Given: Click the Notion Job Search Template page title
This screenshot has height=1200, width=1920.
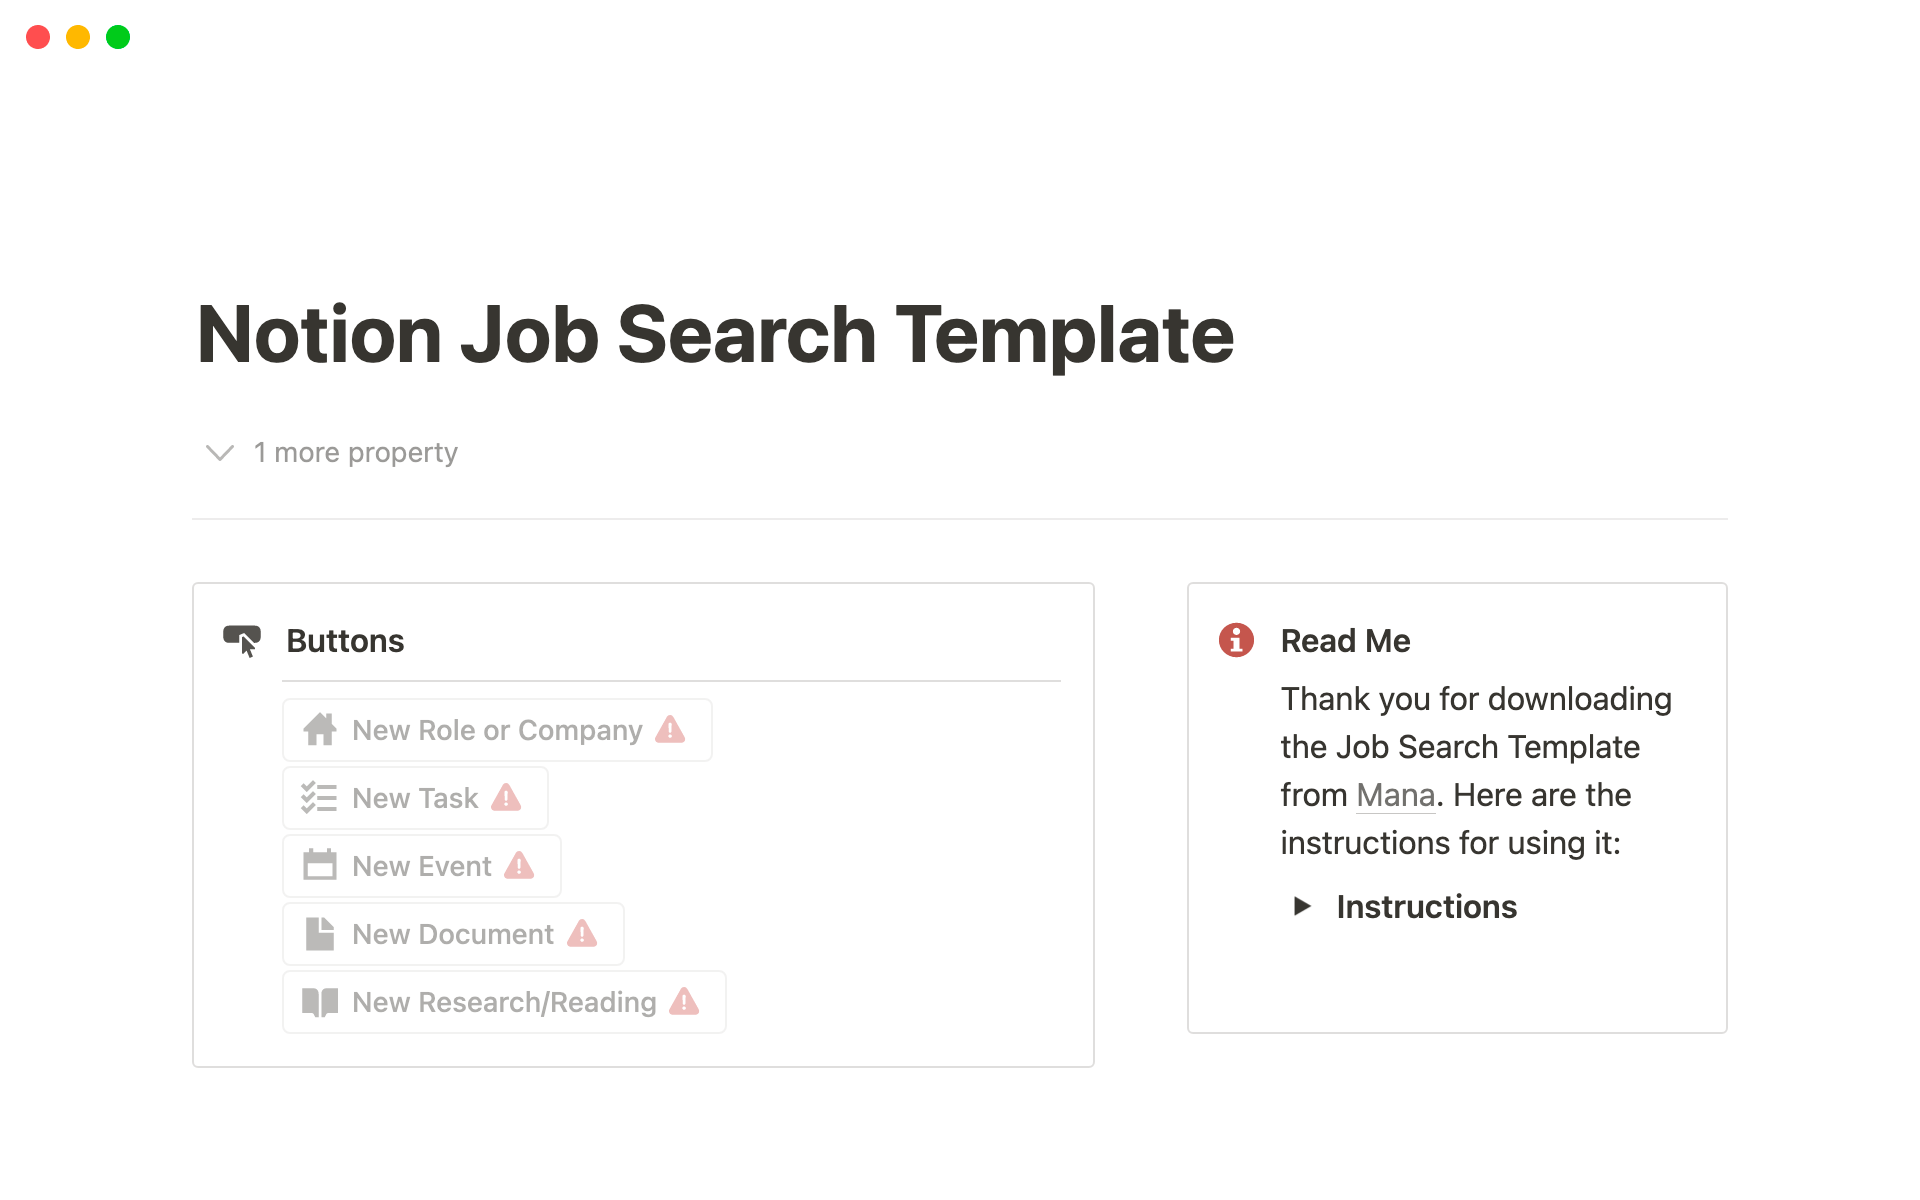Looking at the screenshot, I should 715,335.
